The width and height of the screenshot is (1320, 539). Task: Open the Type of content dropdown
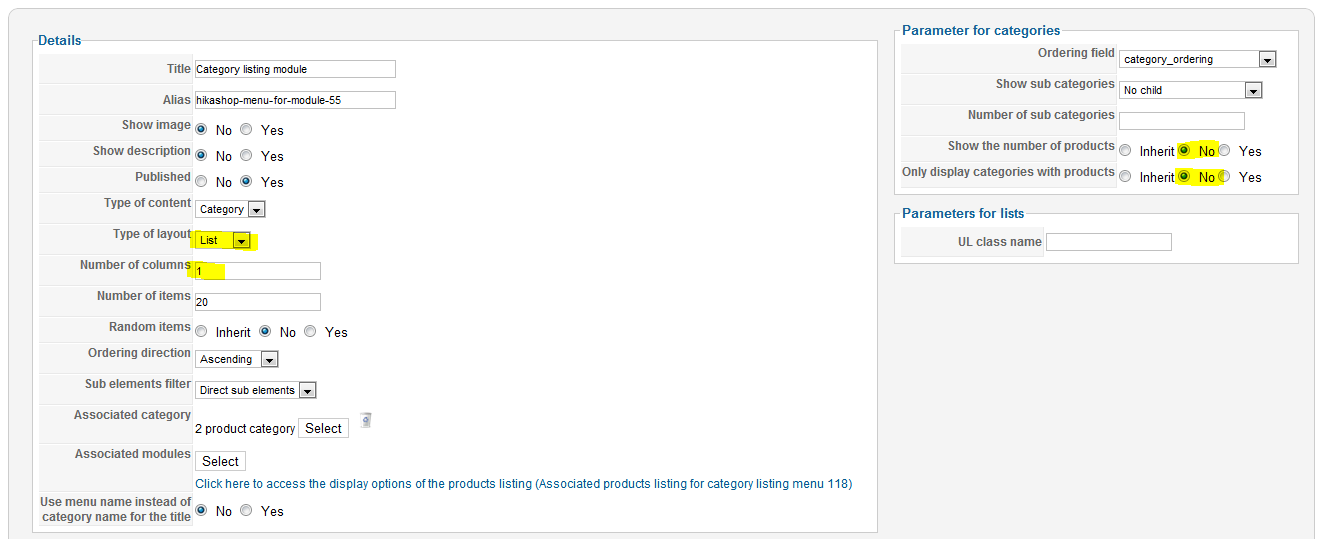pyautogui.click(x=230, y=209)
